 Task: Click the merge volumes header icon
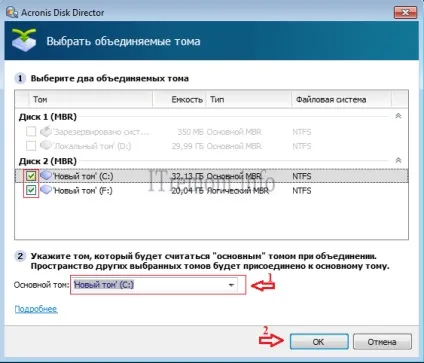tap(24, 40)
